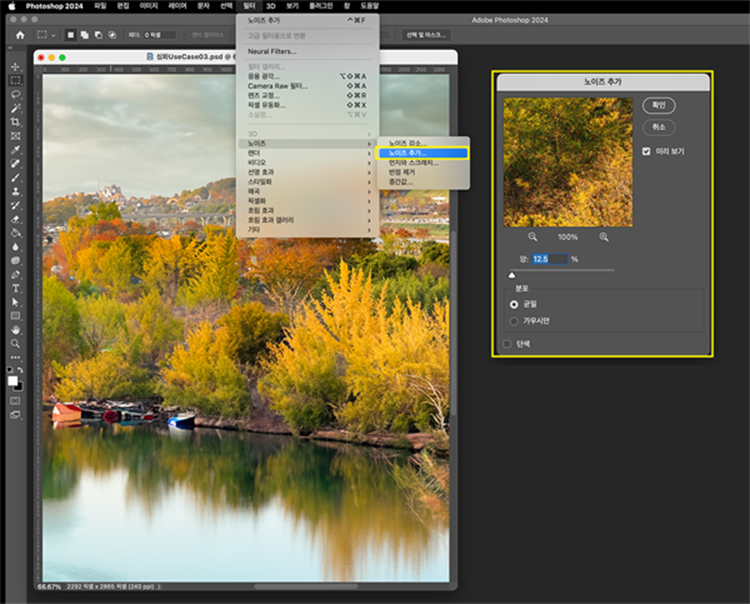
Task: Select the Zoom tool in toolbar
Action: point(15,344)
